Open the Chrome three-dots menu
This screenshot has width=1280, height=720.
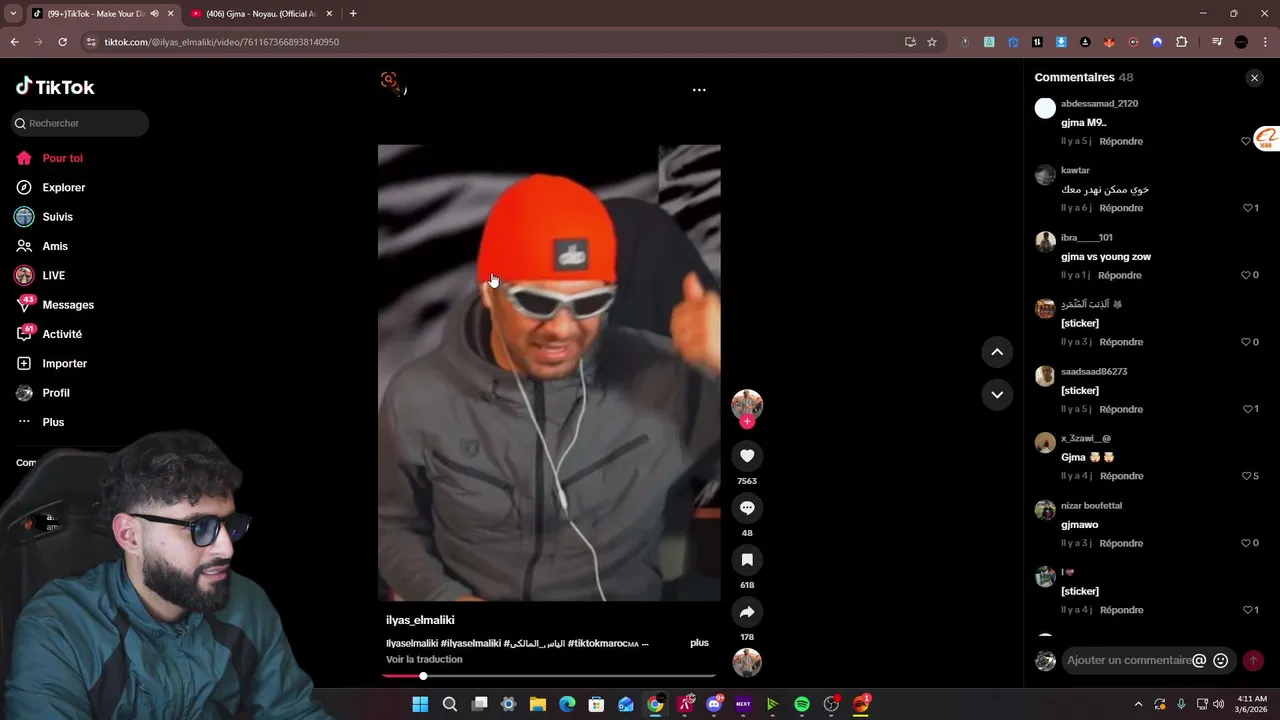point(1266,42)
